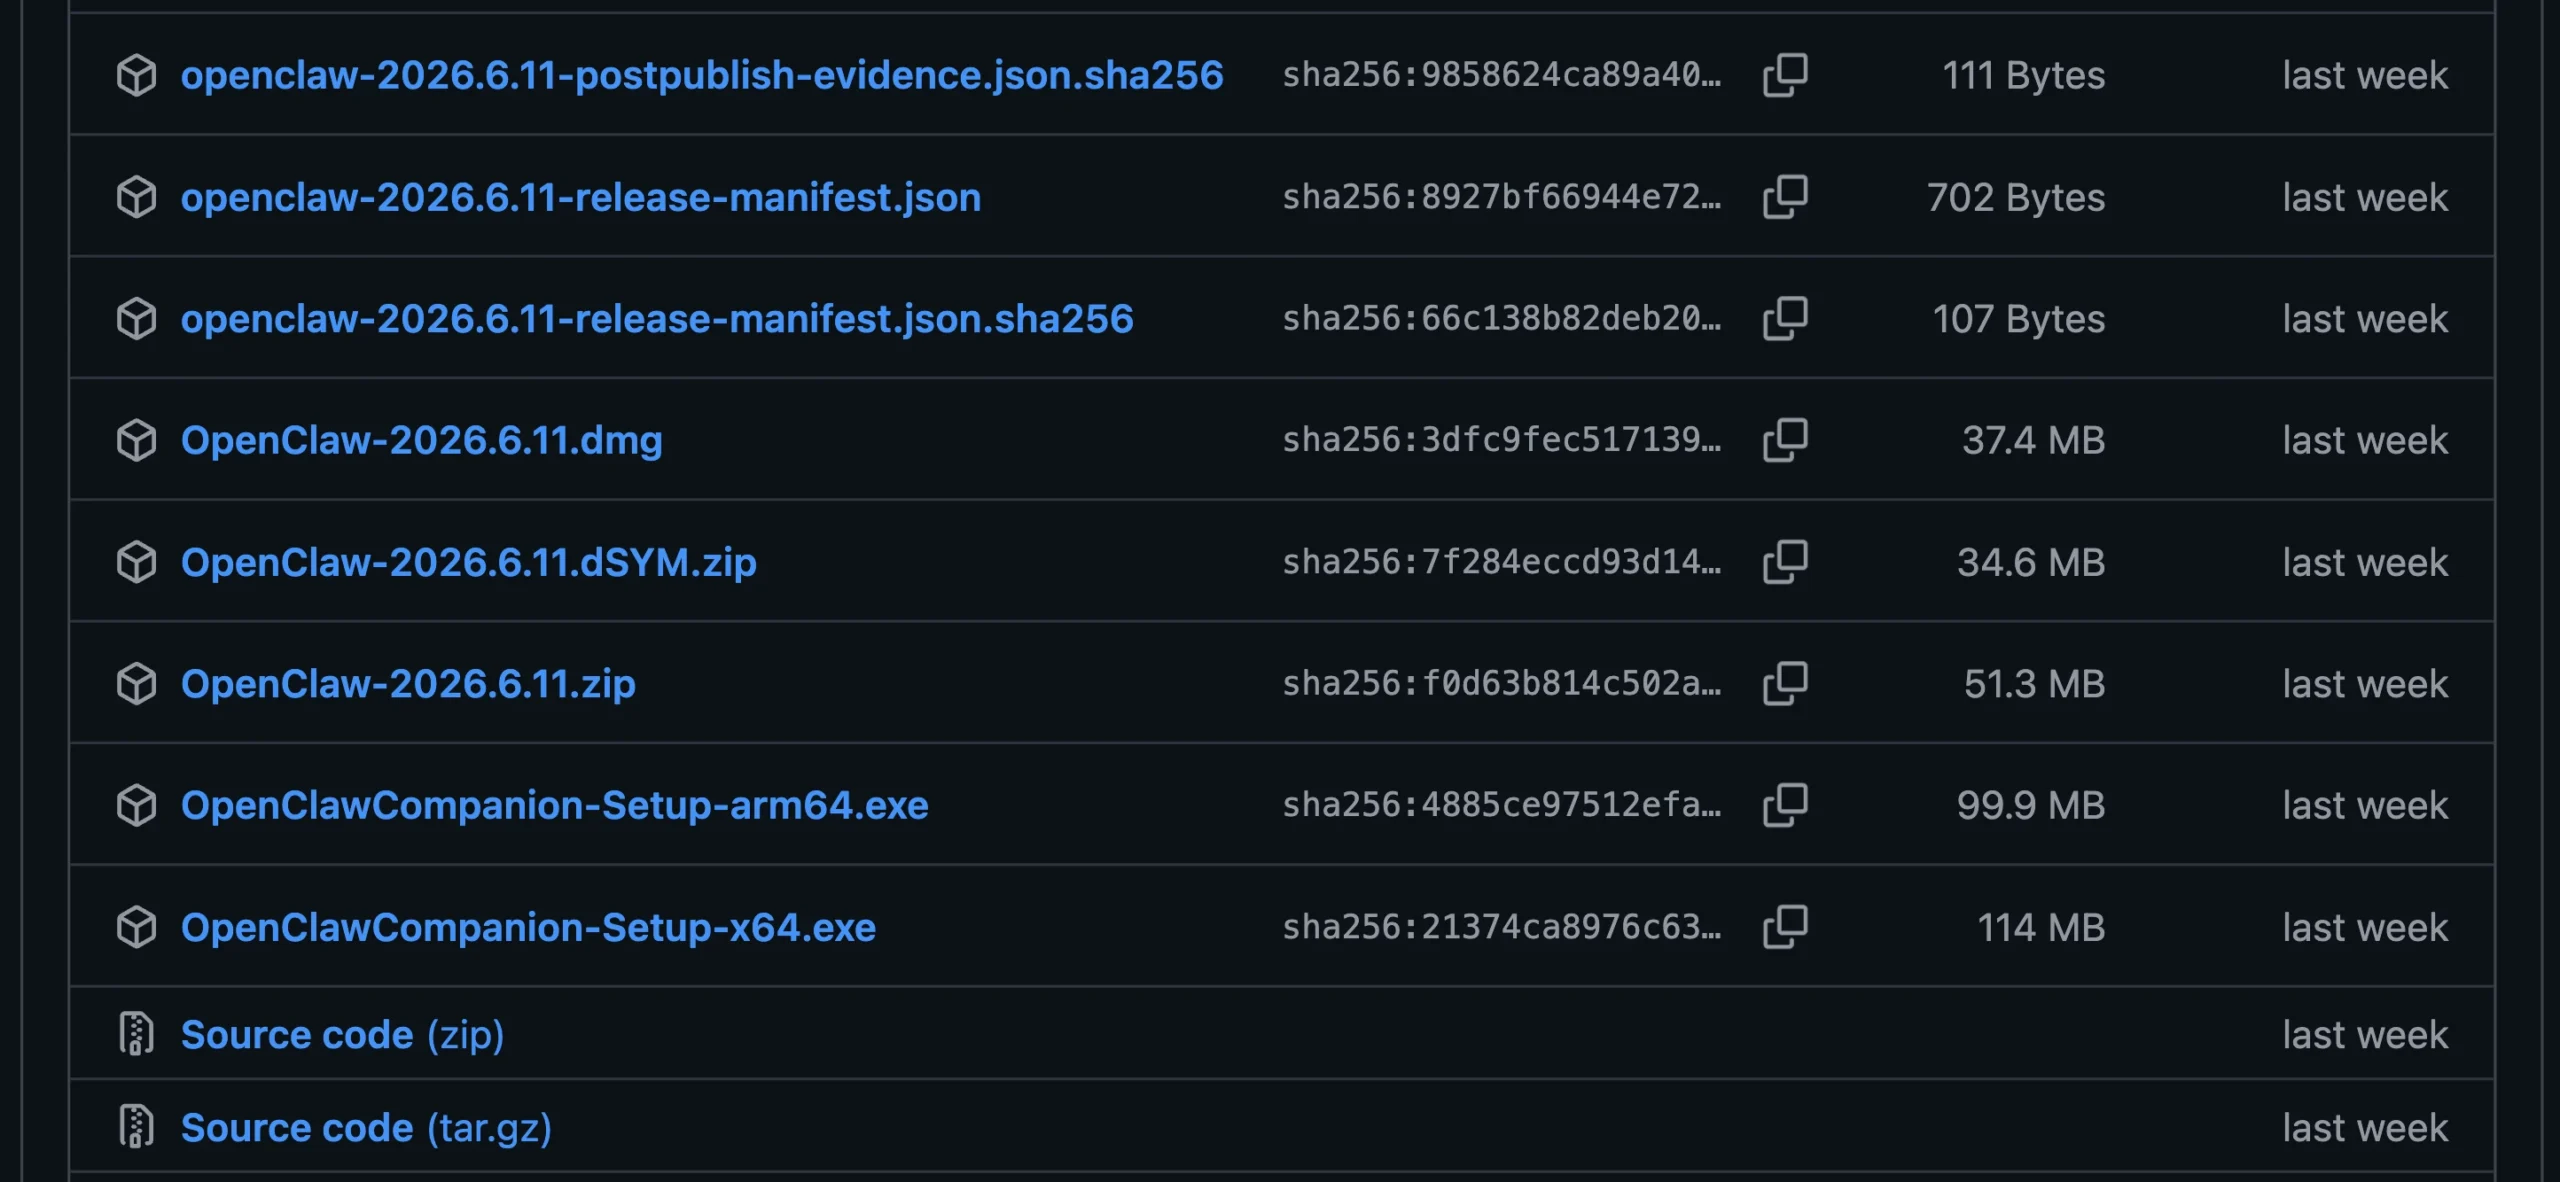Download OpenClawCompanion-Setup-arm64.exe installer

coord(555,805)
